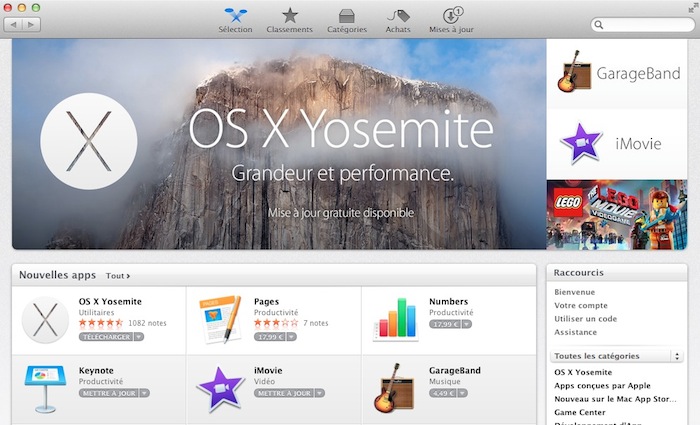Open dropdown arrow beside iMovie update button

tap(320, 393)
